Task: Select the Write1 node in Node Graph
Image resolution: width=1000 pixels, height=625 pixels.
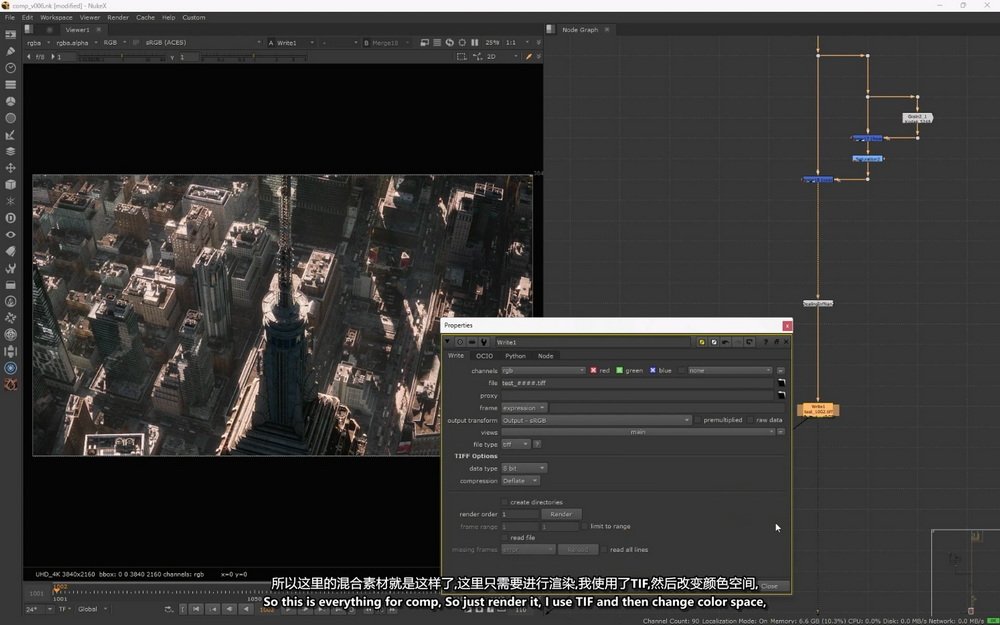Action: point(818,409)
